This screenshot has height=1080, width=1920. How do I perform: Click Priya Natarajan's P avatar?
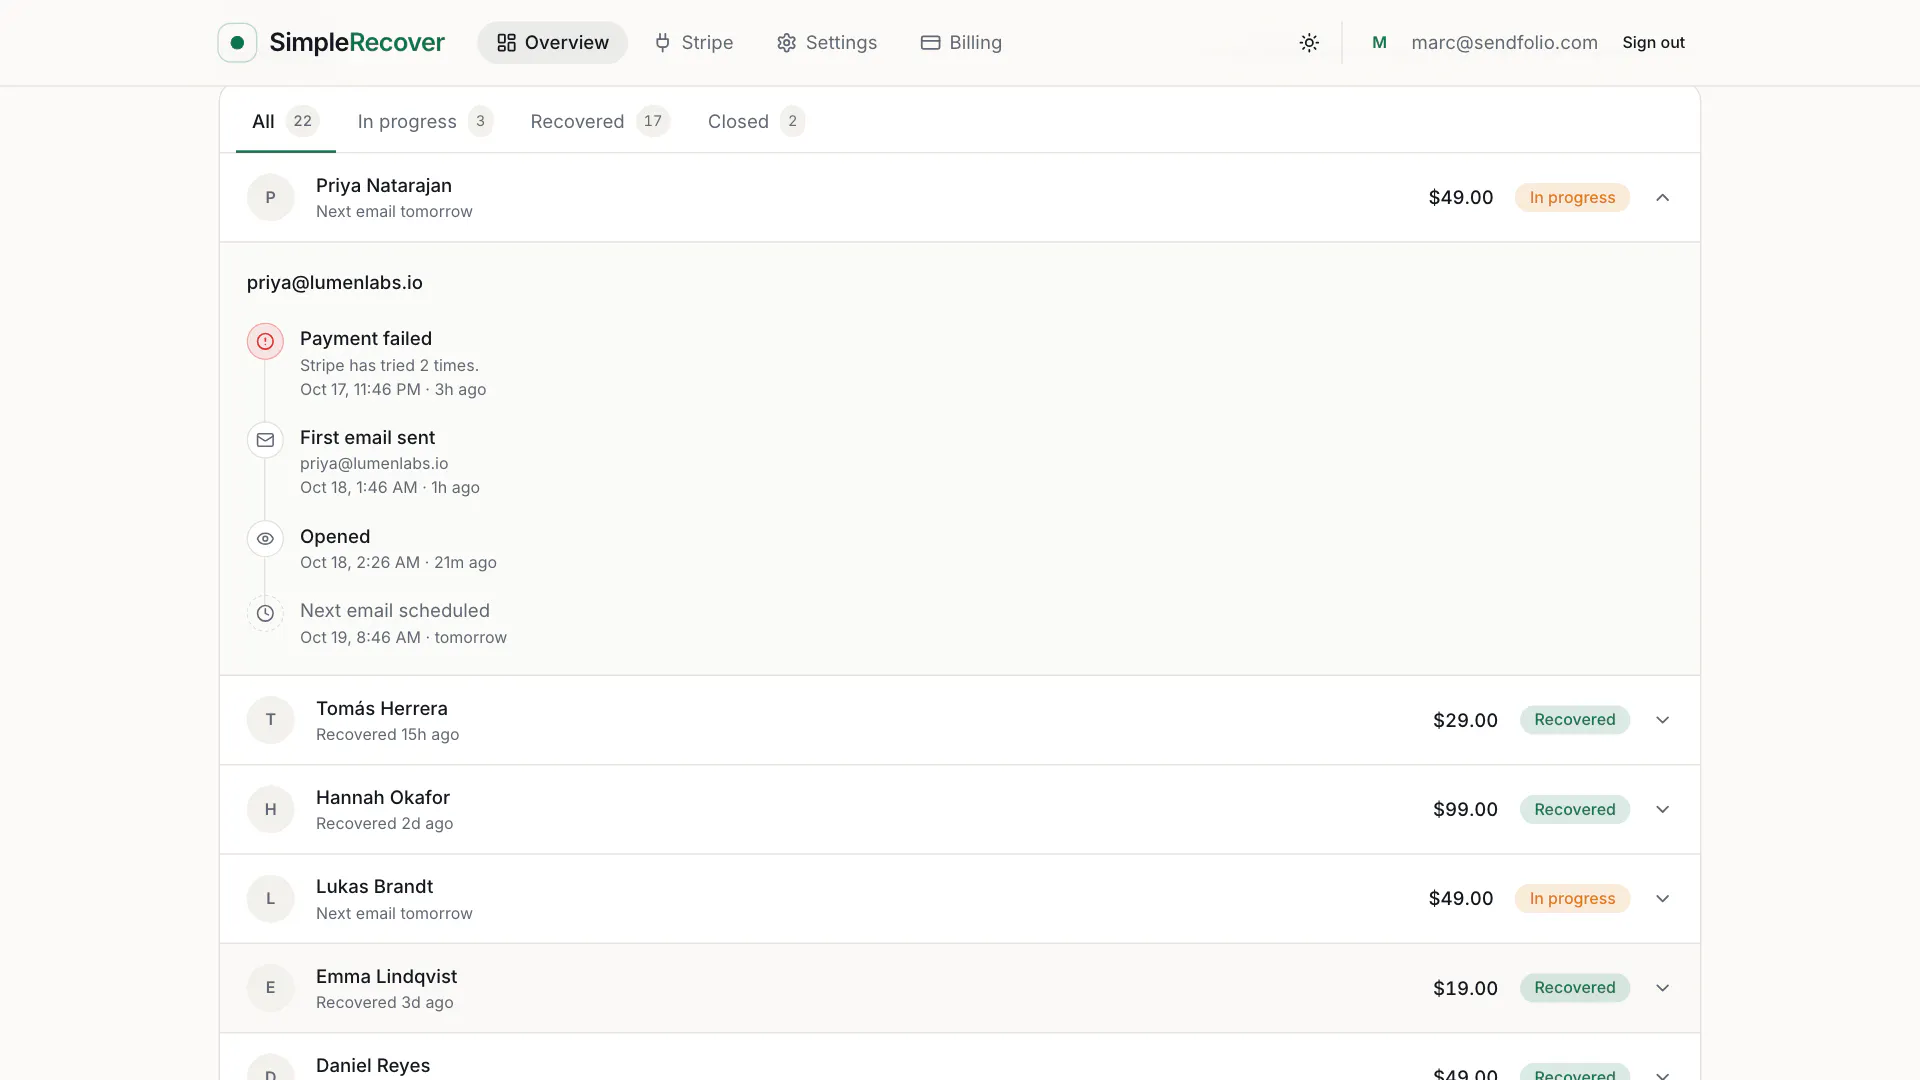[x=270, y=197]
